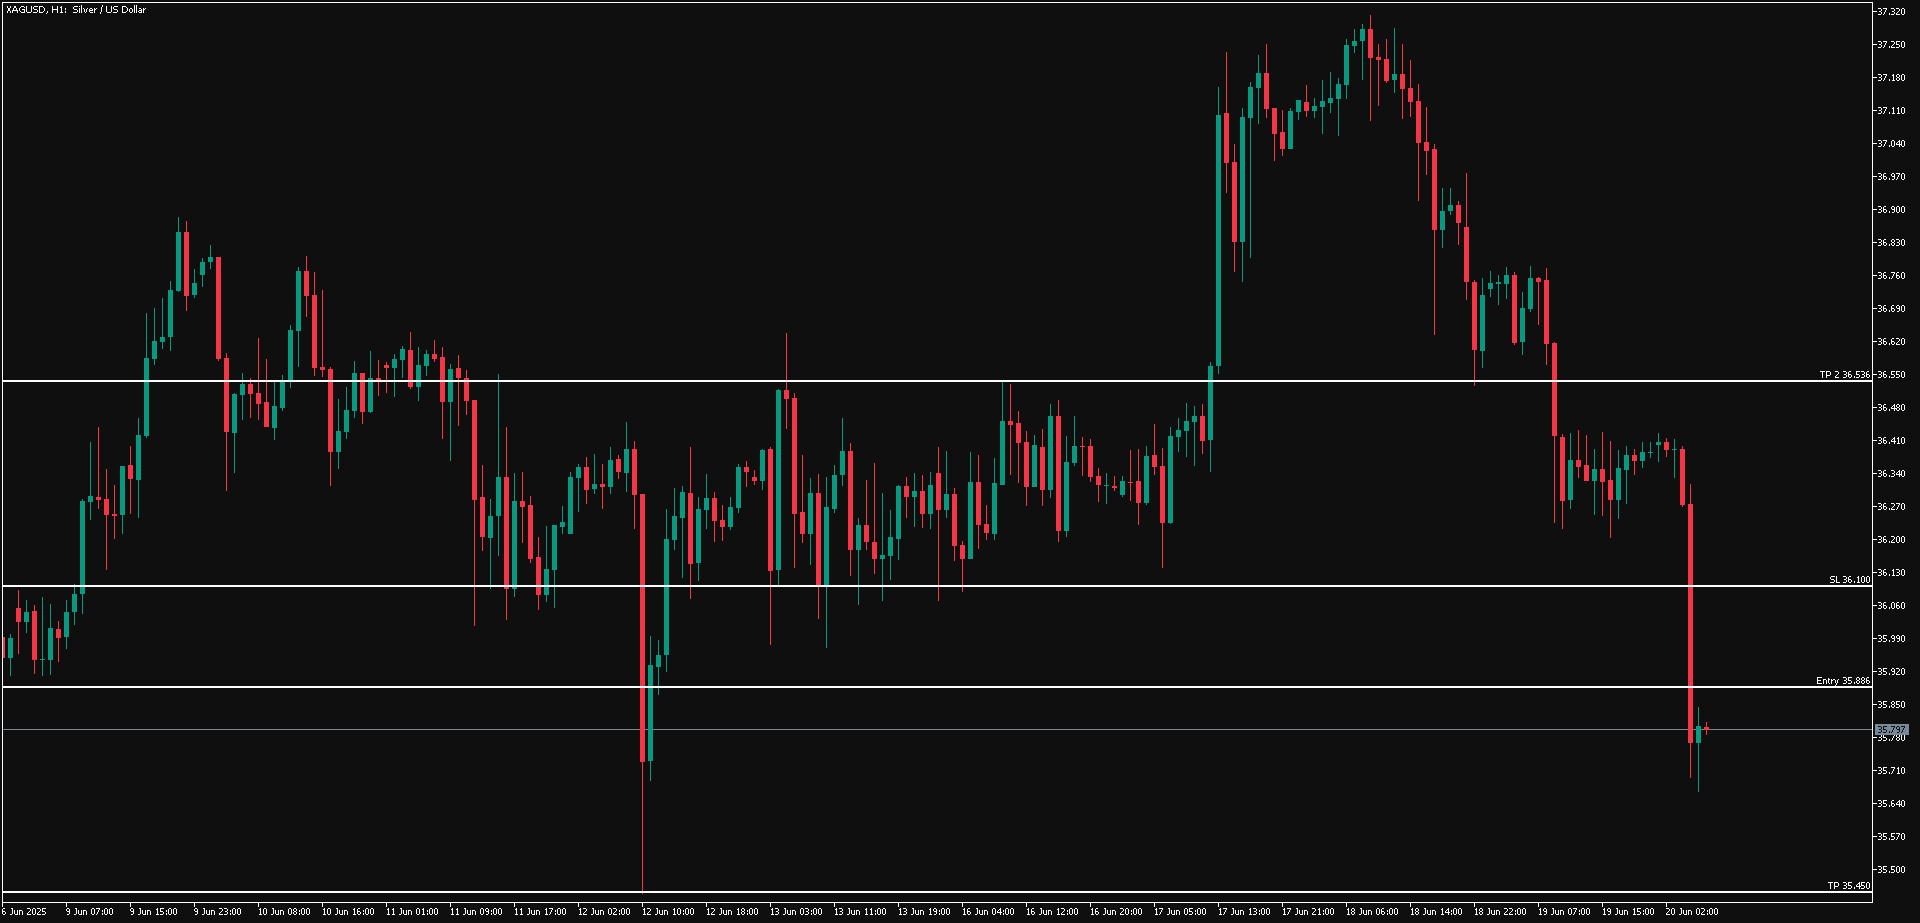Click the '9 Jun 15:00' time label
This screenshot has height=923, width=1920.
pos(154,912)
